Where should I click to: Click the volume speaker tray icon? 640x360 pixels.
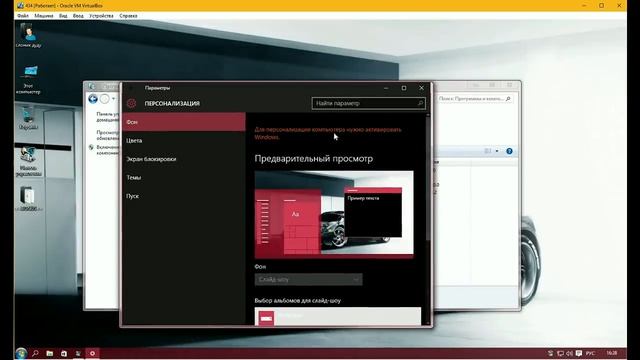tap(569, 353)
